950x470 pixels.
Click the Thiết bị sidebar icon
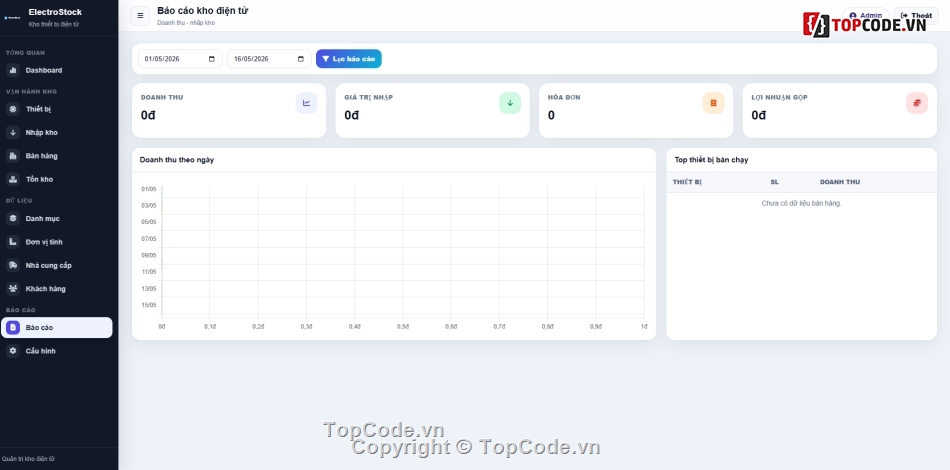(13, 109)
